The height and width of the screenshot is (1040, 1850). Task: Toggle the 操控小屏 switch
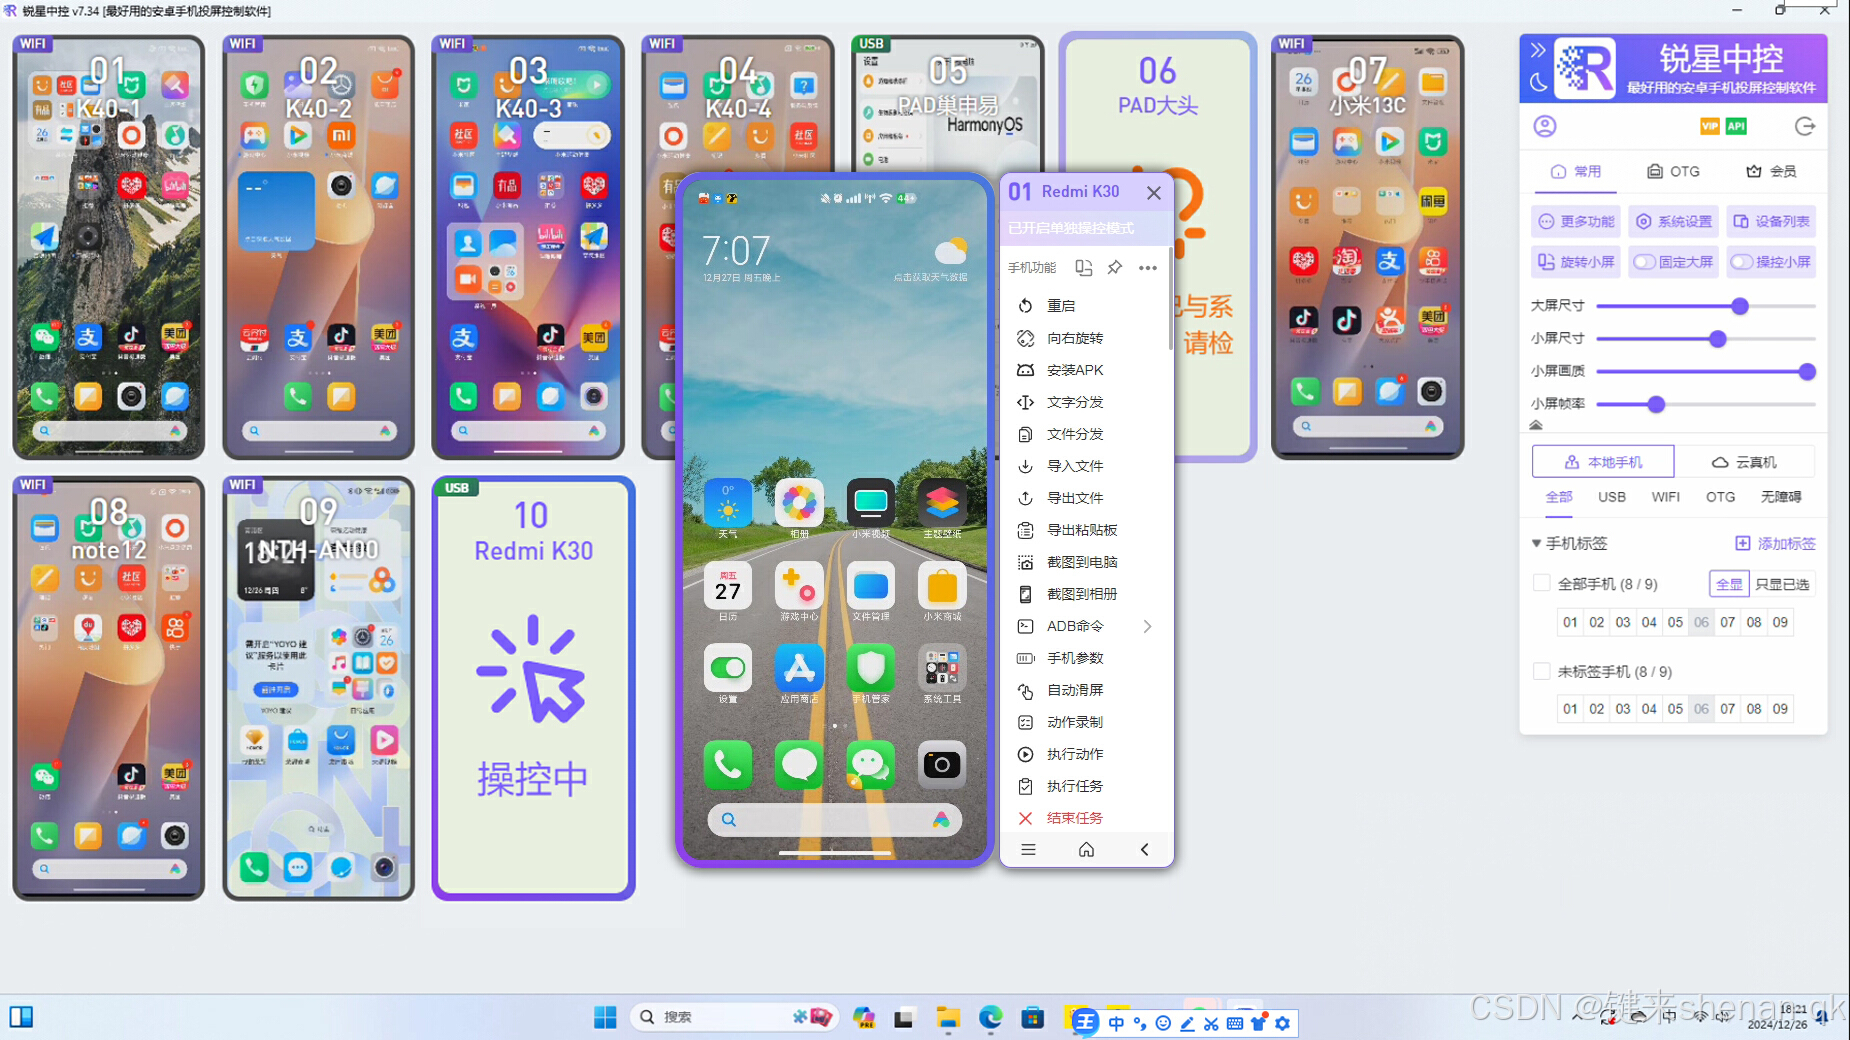pos(1742,262)
